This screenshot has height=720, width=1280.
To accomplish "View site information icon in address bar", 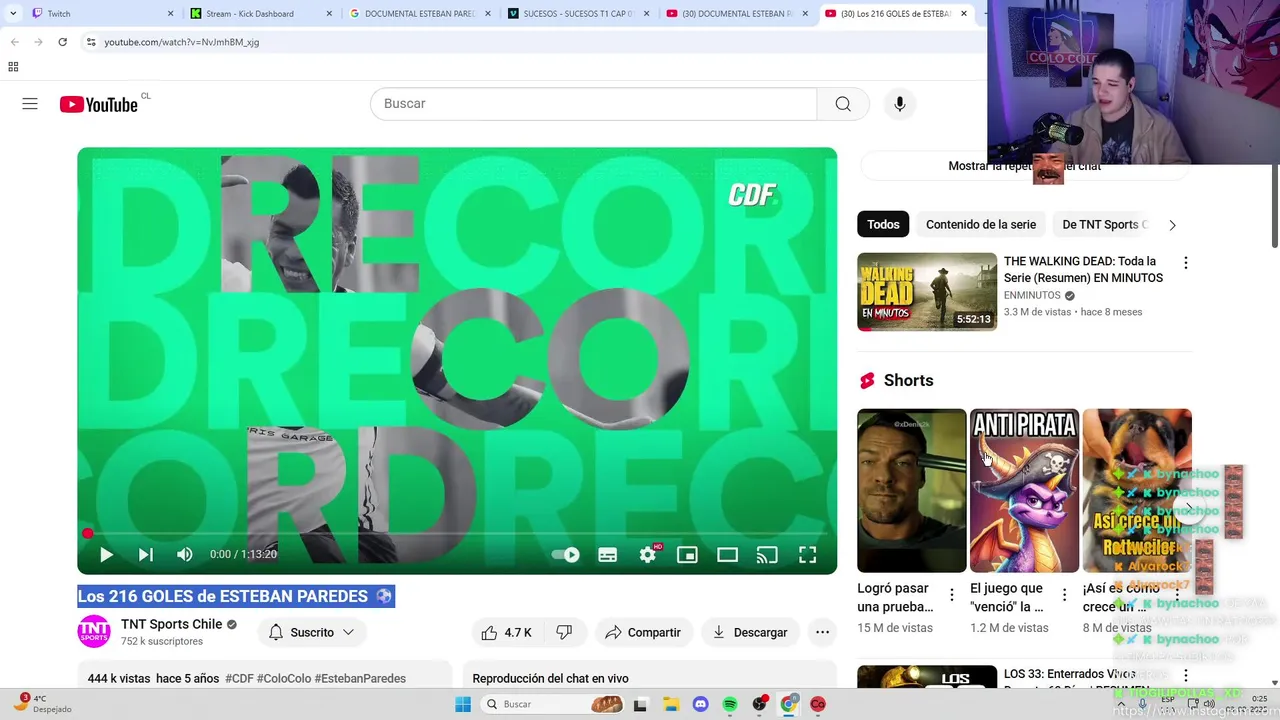I will point(91,42).
